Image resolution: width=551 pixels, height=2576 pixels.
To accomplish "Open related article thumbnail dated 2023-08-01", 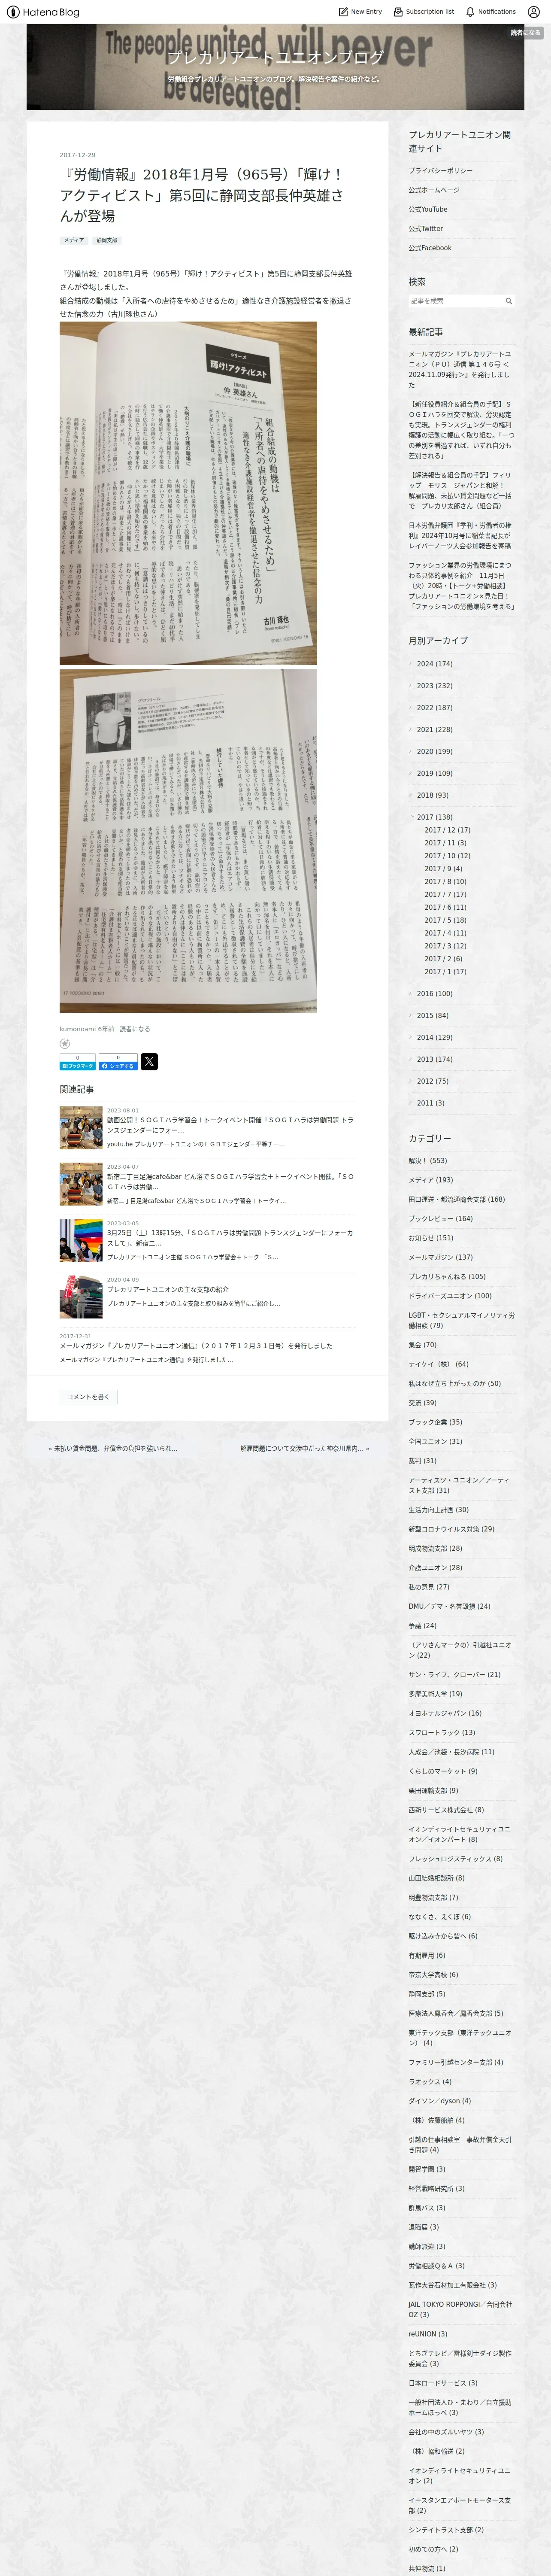I will (x=81, y=1127).
